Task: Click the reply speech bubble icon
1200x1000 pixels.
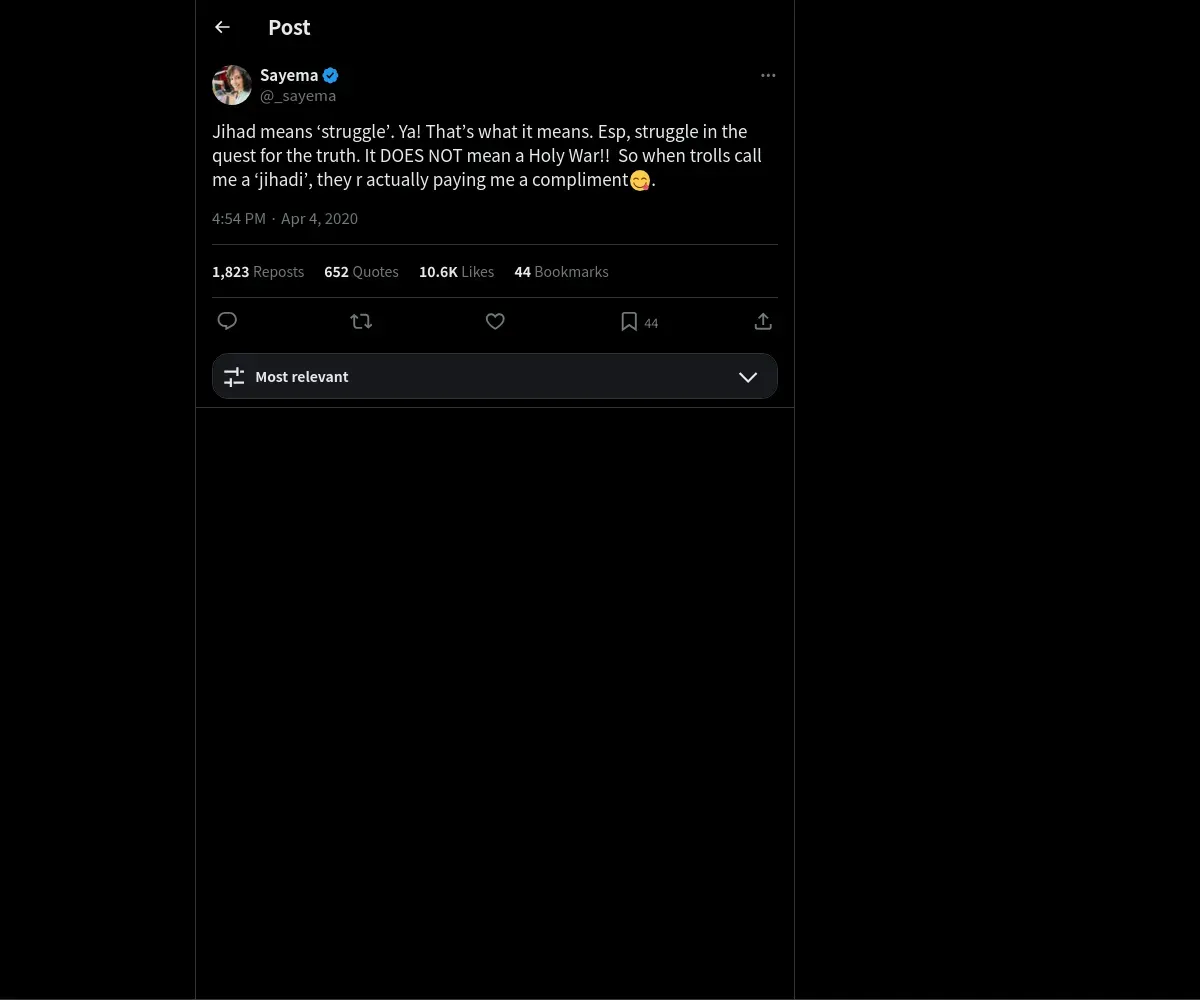Action: [x=227, y=321]
